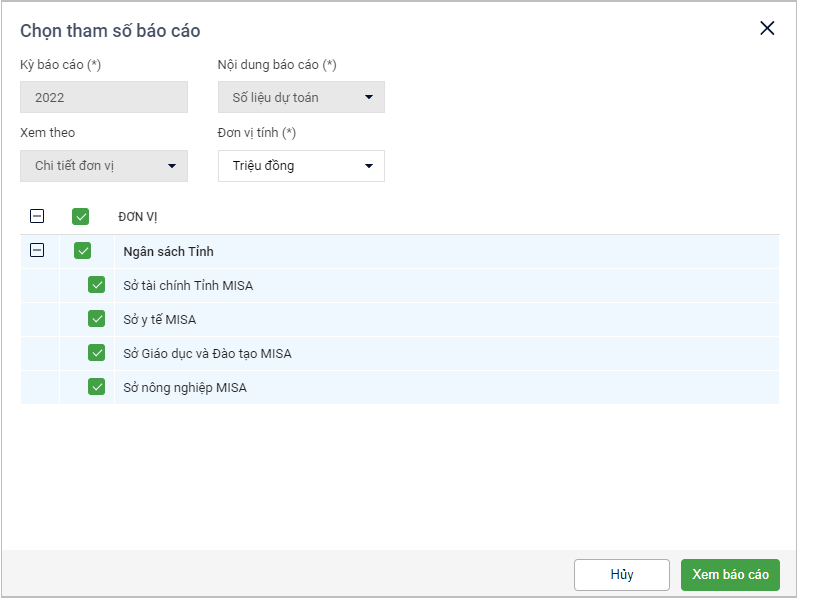
Task: Uncheck Sở y tế MISA checkbox
Action: pos(97,319)
